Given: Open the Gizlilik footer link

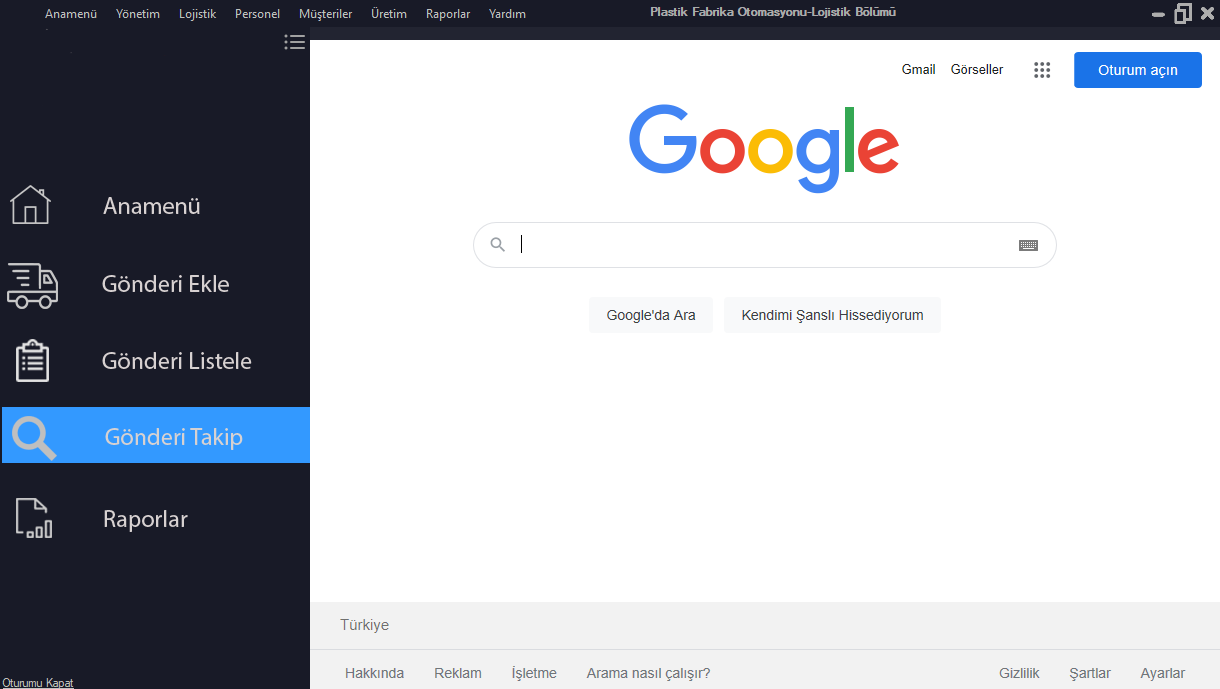Looking at the screenshot, I should click(x=1020, y=673).
